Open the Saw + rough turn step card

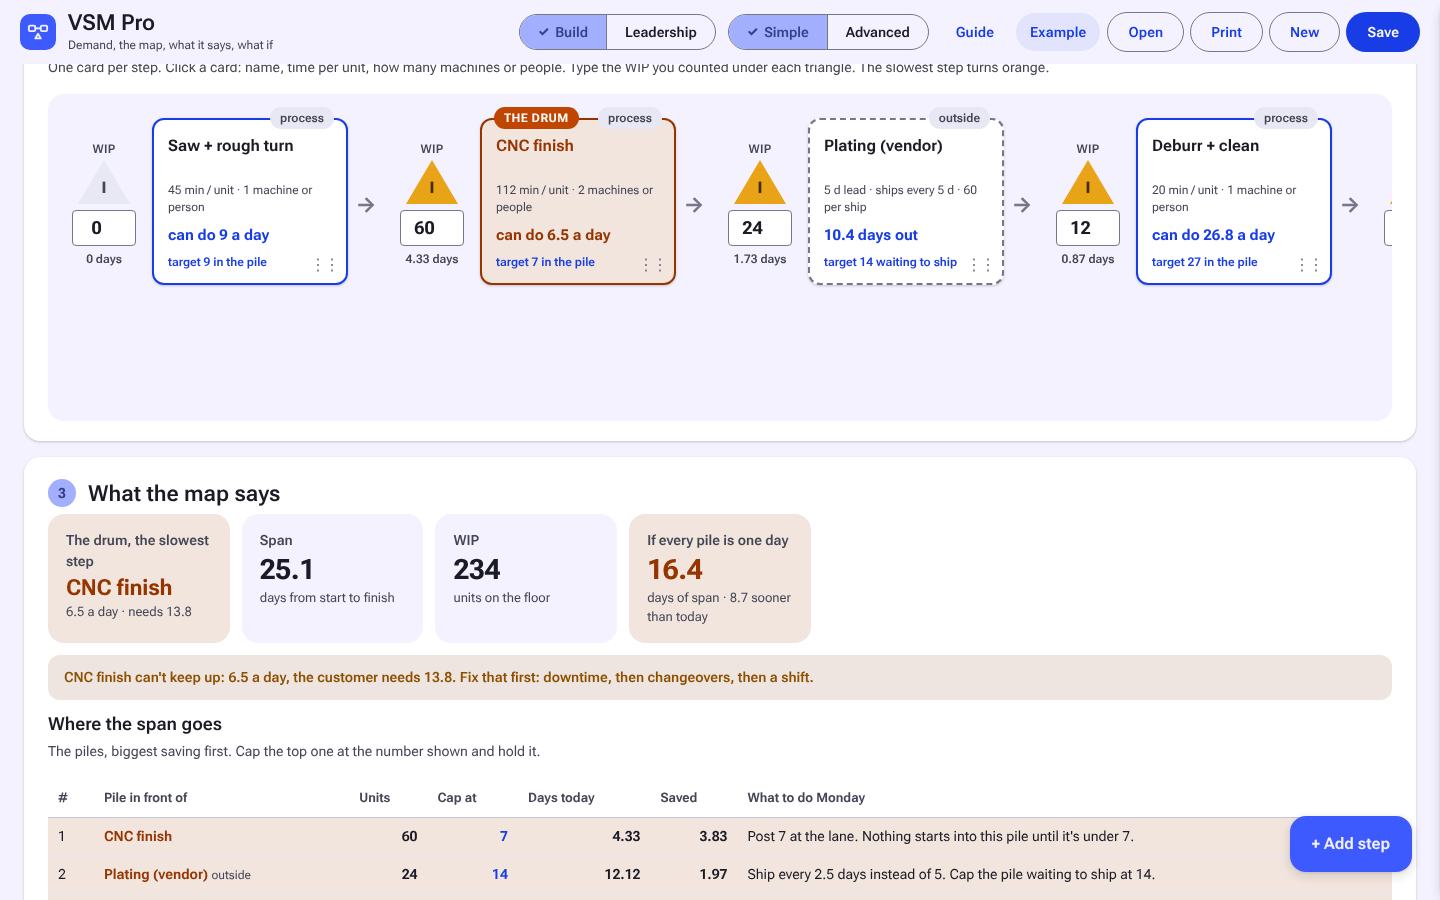[x=250, y=201]
